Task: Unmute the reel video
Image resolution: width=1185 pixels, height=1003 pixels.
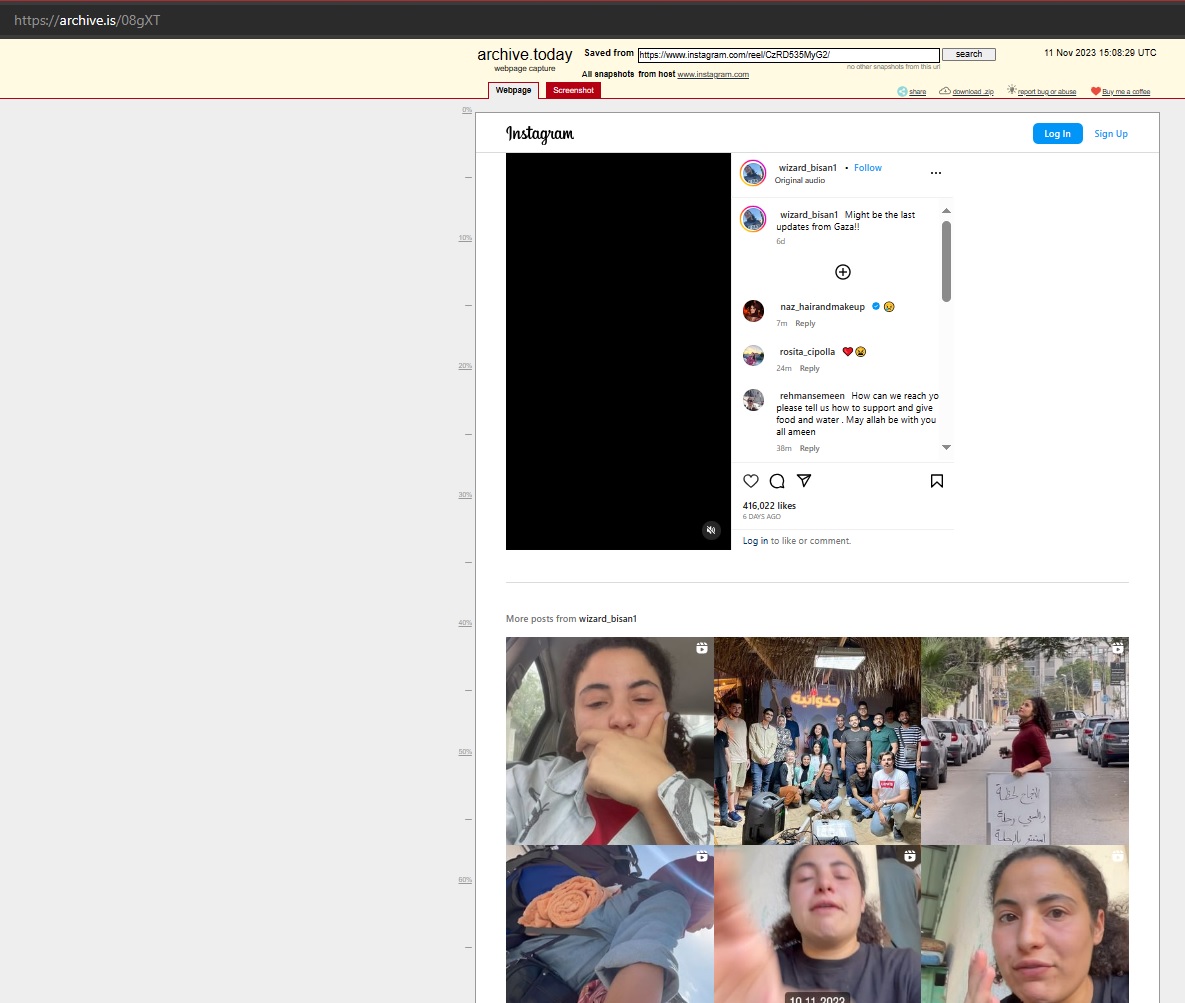Action: tap(711, 530)
